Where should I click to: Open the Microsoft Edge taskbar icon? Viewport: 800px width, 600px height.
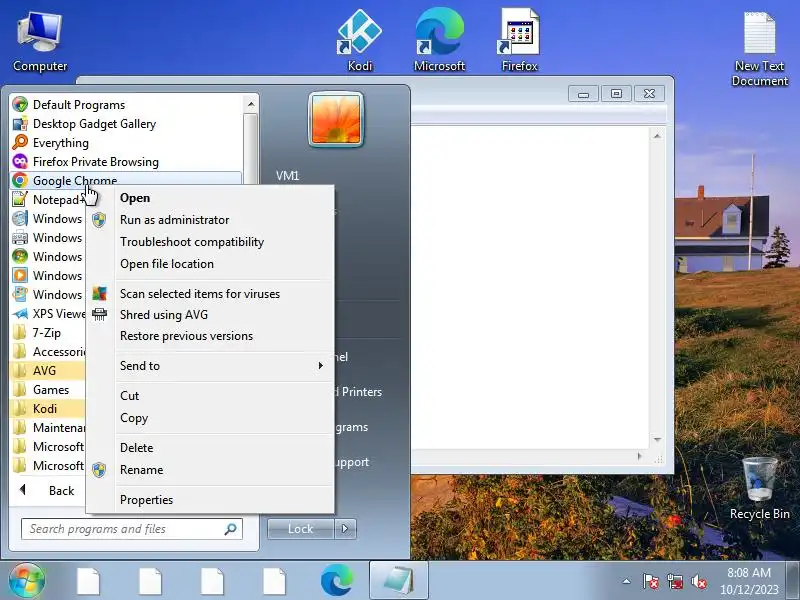[336, 581]
